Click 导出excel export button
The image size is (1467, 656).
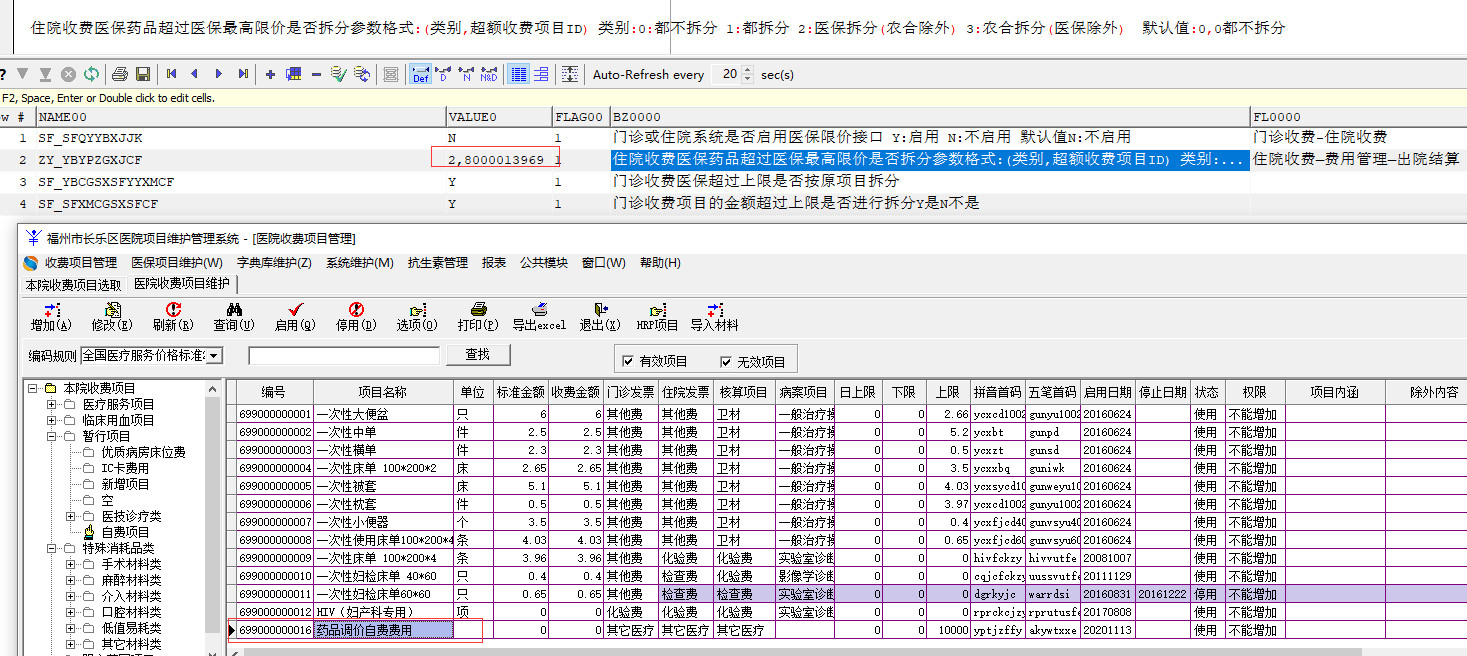click(539, 317)
